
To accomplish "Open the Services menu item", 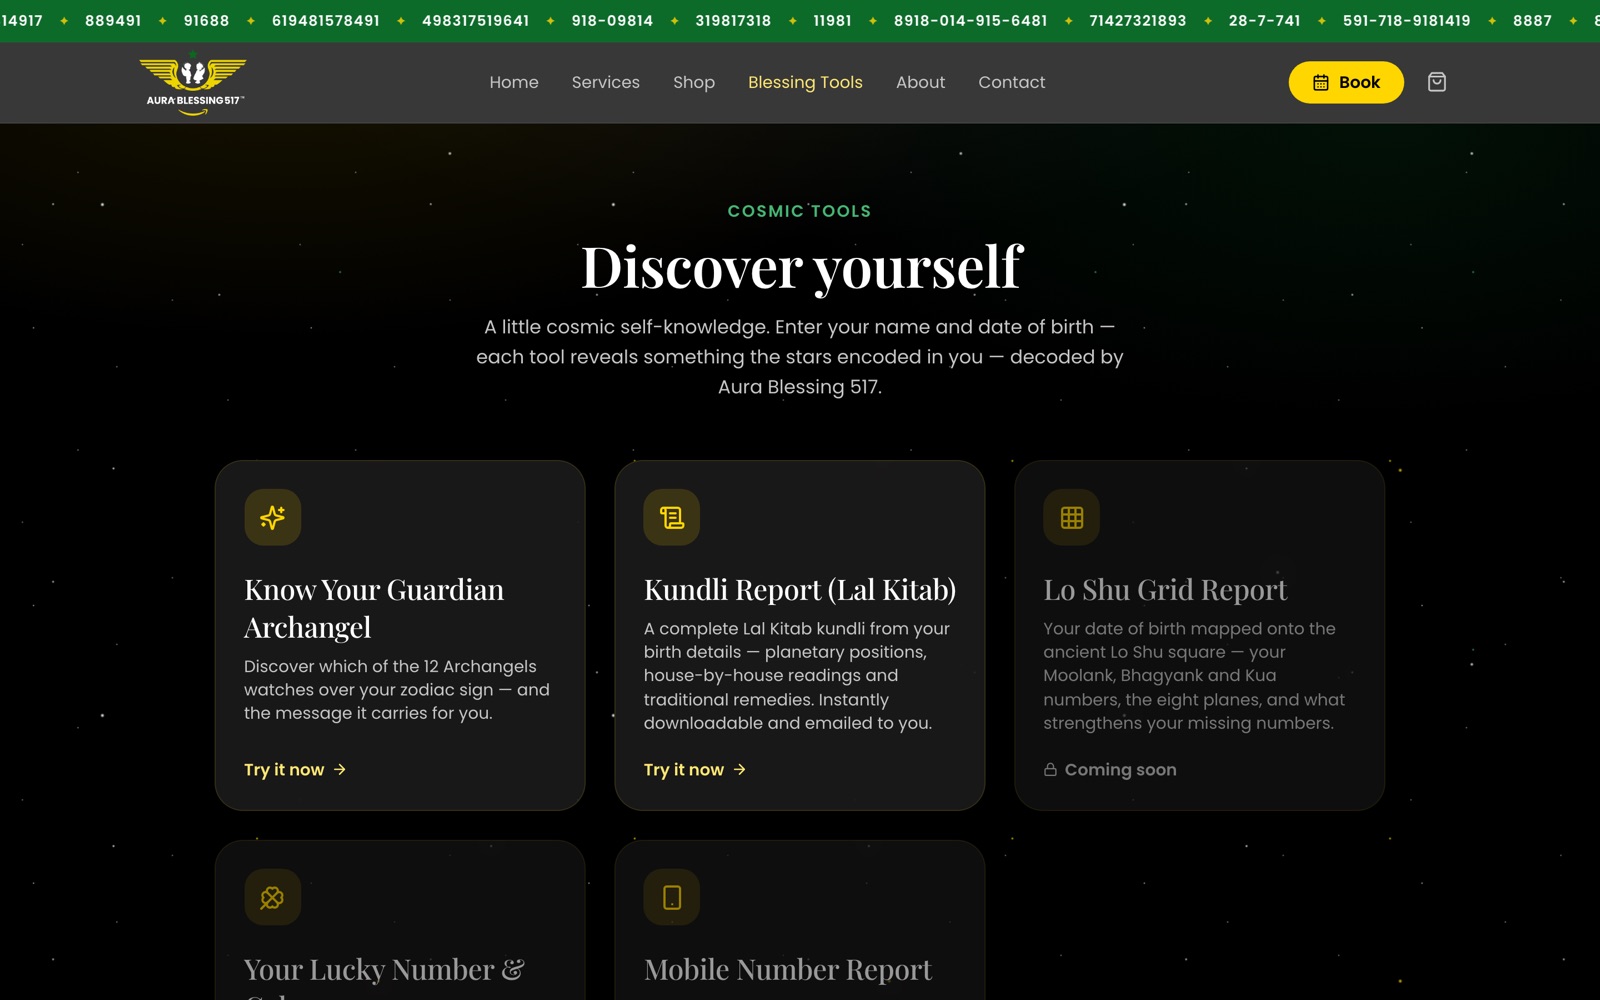I will (x=606, y=82).
